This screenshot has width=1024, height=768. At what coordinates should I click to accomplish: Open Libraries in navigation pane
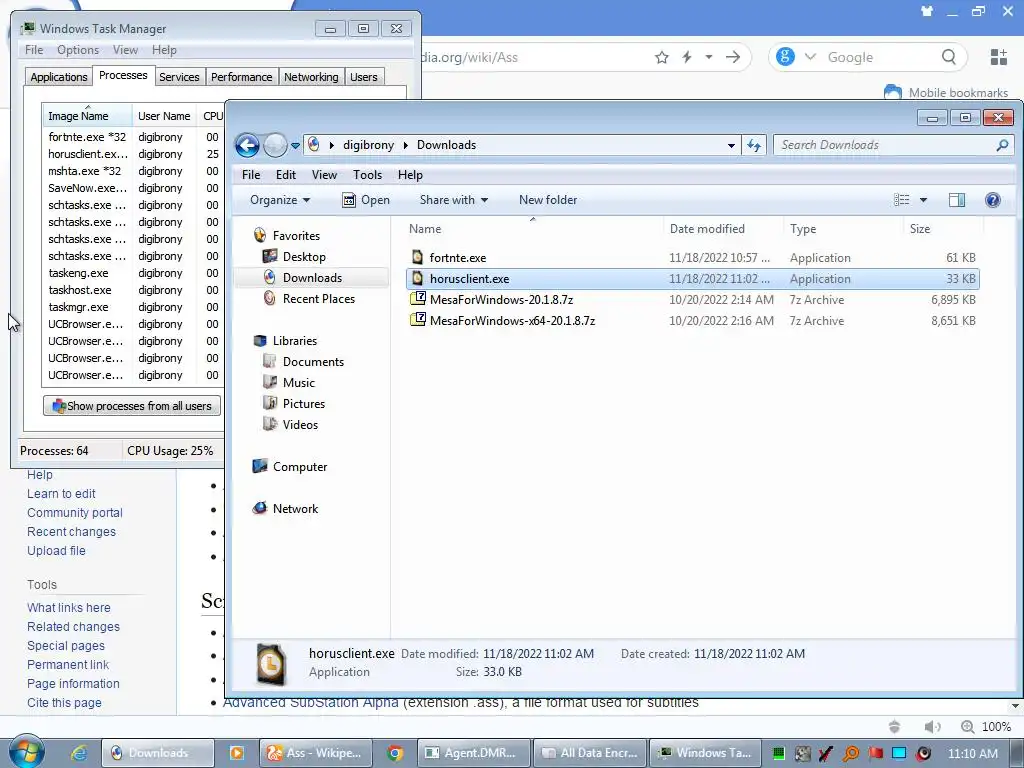(295, 341)
